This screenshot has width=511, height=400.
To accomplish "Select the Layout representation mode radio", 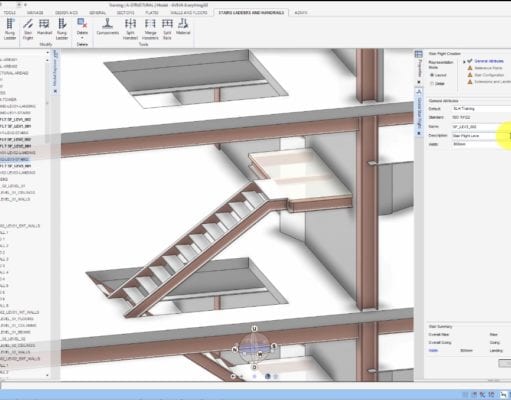I will (x=432, y=75).
